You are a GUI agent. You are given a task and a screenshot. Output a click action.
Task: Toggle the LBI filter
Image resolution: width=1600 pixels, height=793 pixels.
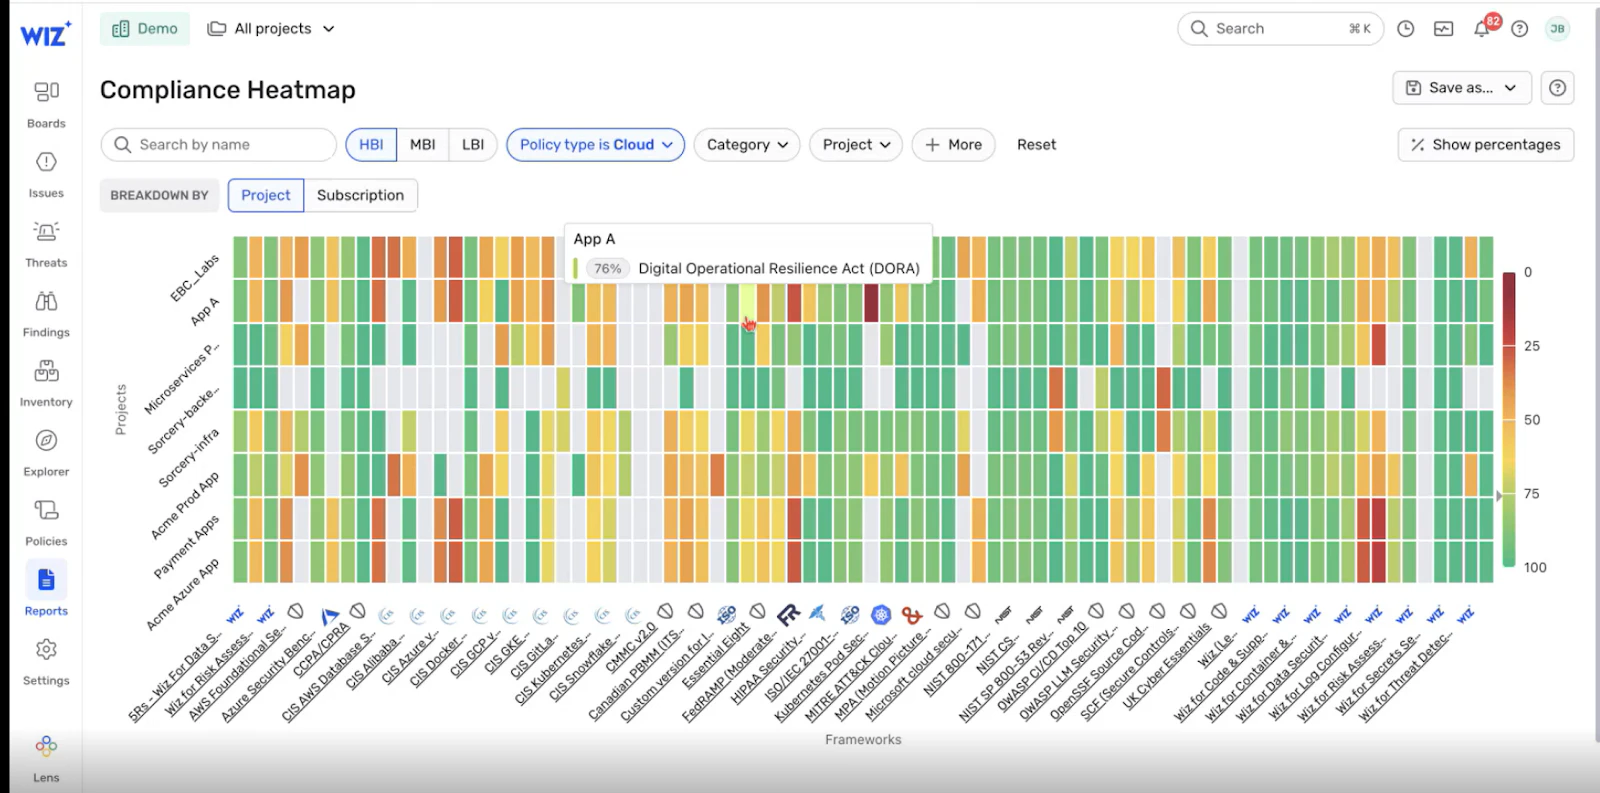click(473, 145)
